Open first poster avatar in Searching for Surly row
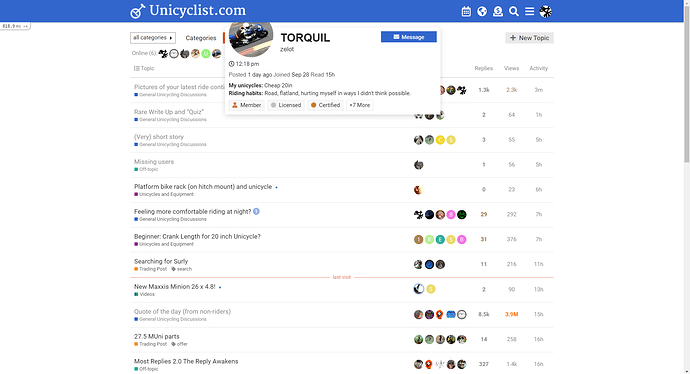 coord(418,264)
